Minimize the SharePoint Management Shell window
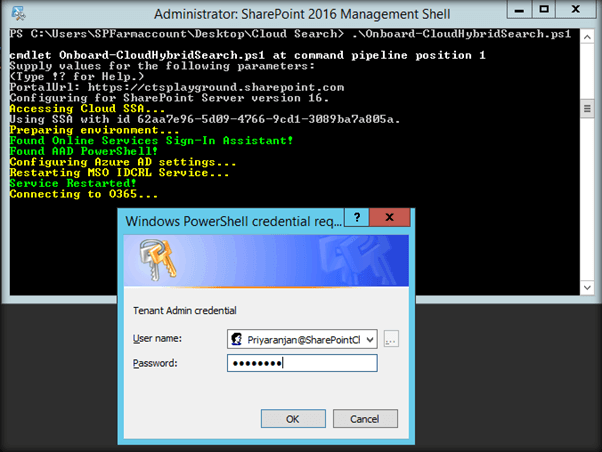Image resolution: width=602 pixels, height=452 pixels. (519, 10)
